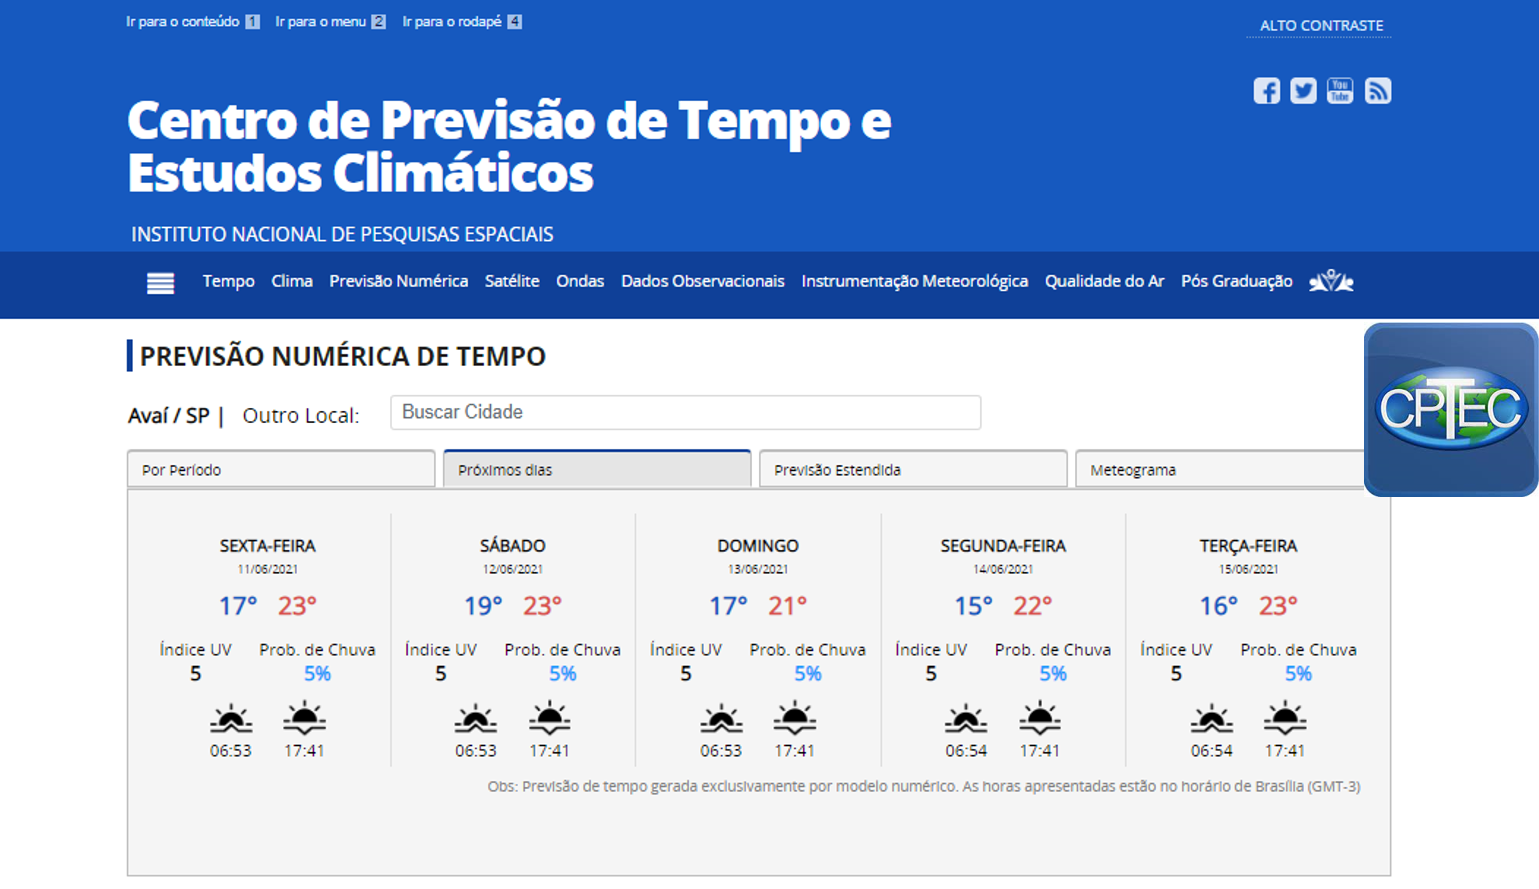The image size is (1539, 889).
Task: Switch to the Meteograma tab
Action: coord(1218,469)
